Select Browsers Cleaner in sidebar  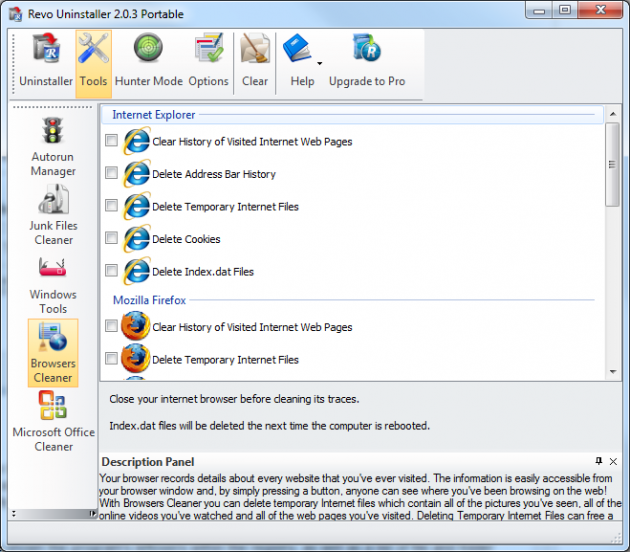coord(53,353)
